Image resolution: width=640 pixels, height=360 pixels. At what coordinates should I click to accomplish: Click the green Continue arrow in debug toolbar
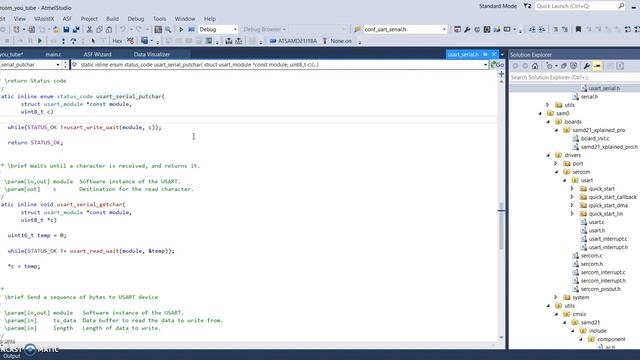pos(40,41)
